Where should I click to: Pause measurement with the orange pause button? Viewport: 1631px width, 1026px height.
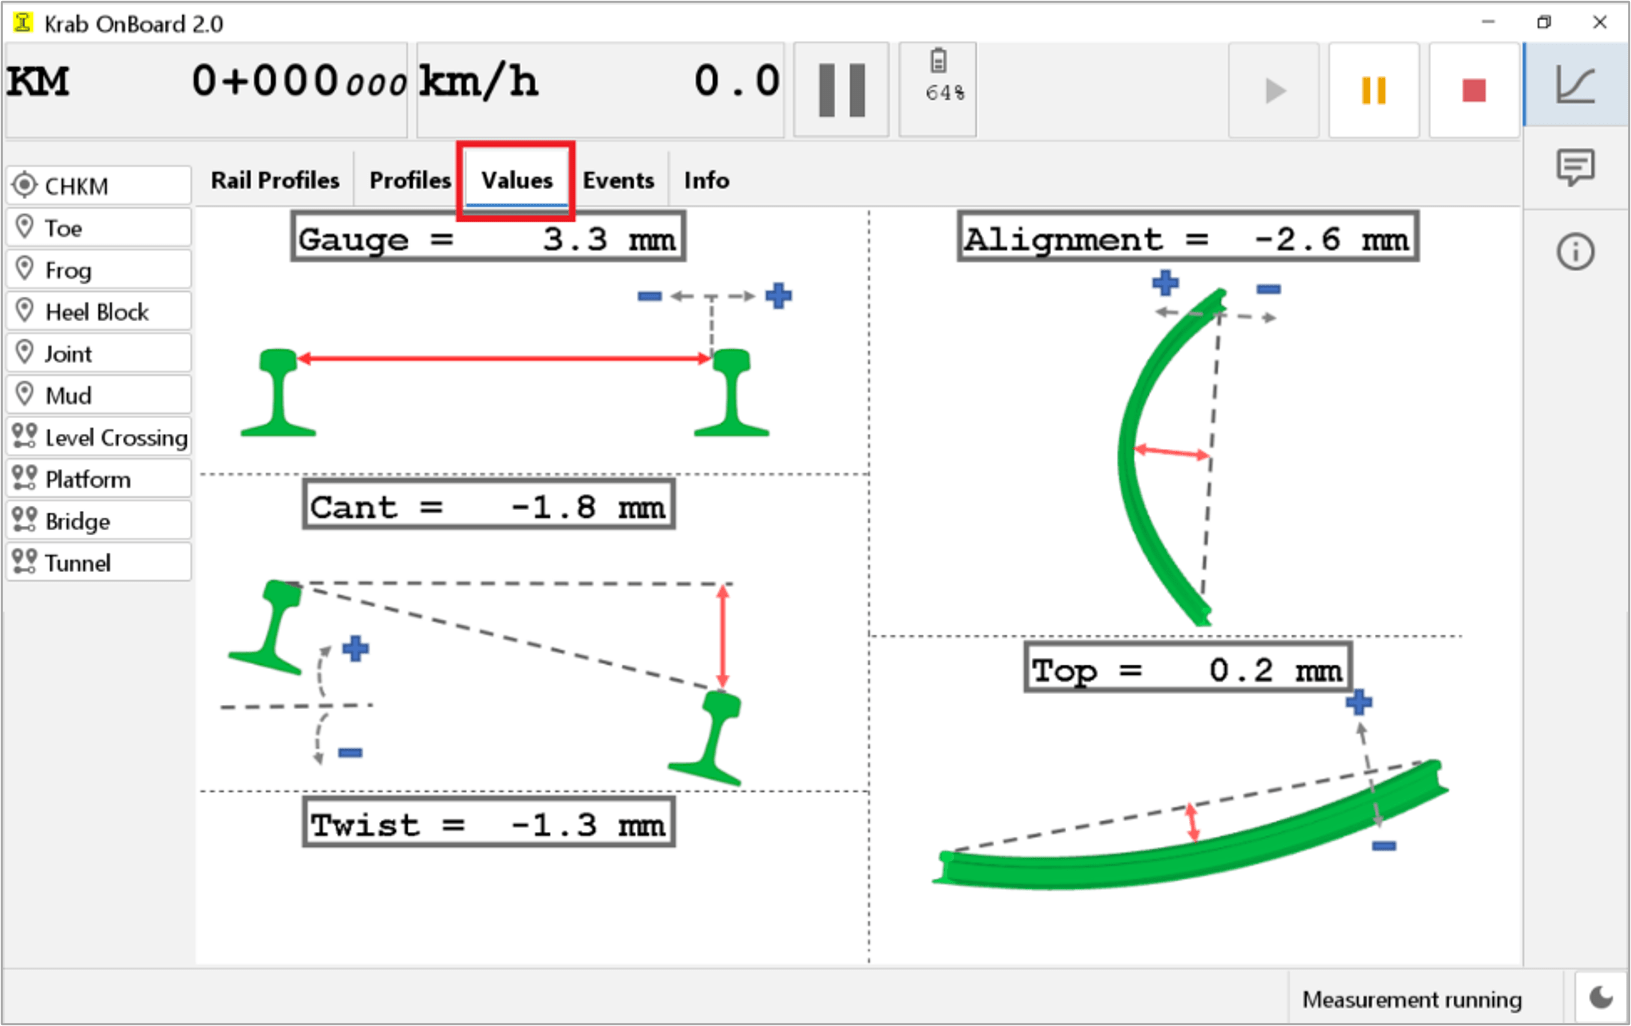(x=1374, y=91)
